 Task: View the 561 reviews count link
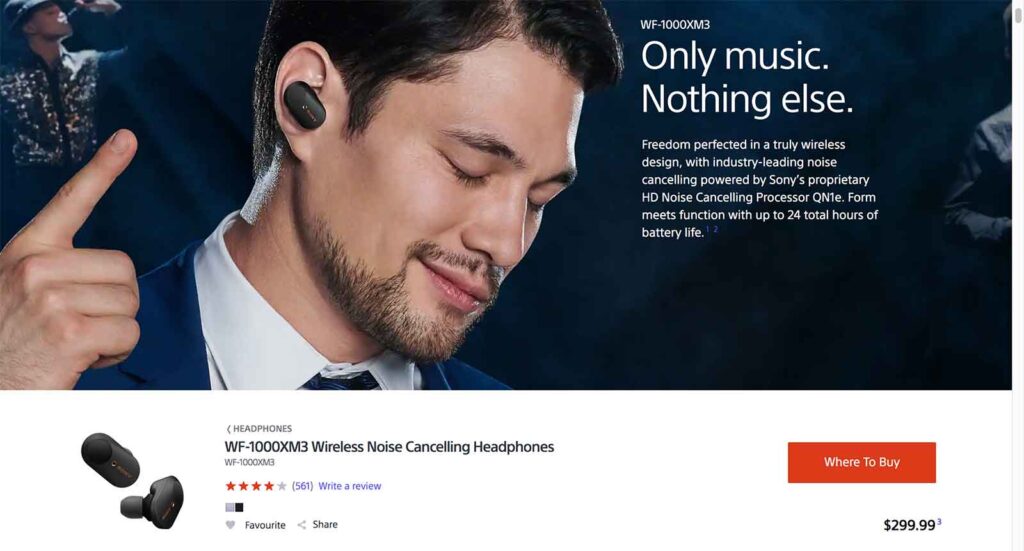click(302, 486)
